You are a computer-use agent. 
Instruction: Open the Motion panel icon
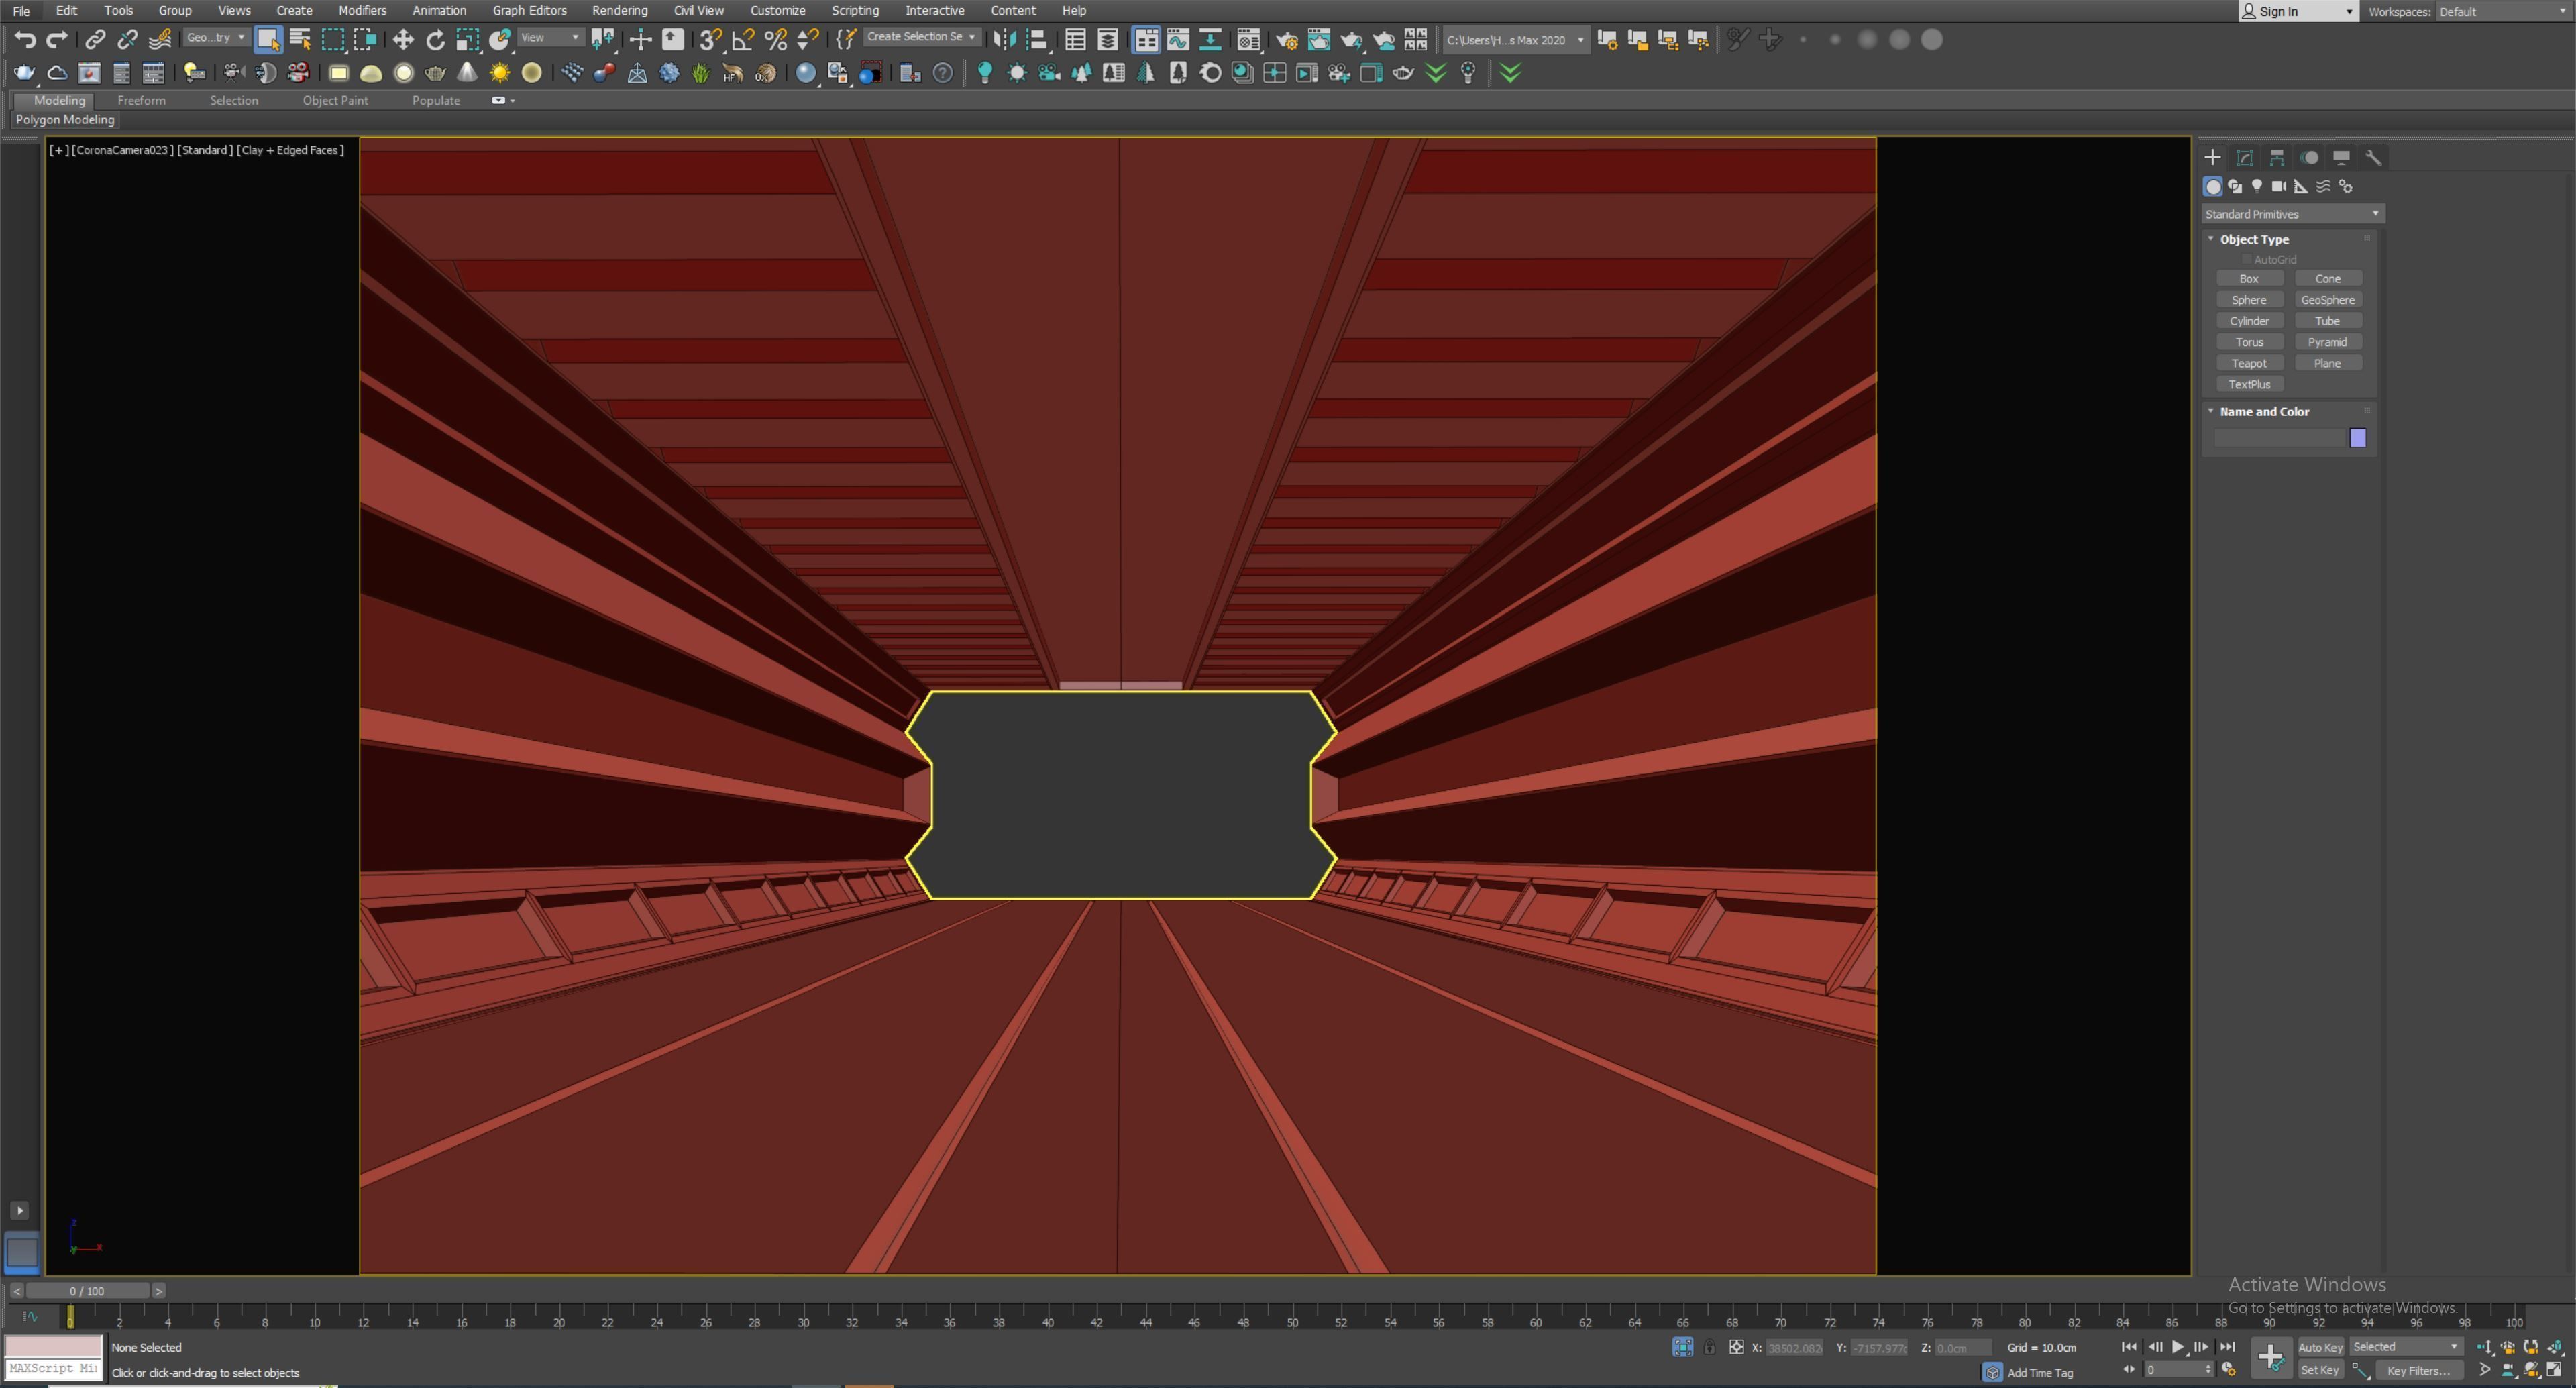(2309, 157)
